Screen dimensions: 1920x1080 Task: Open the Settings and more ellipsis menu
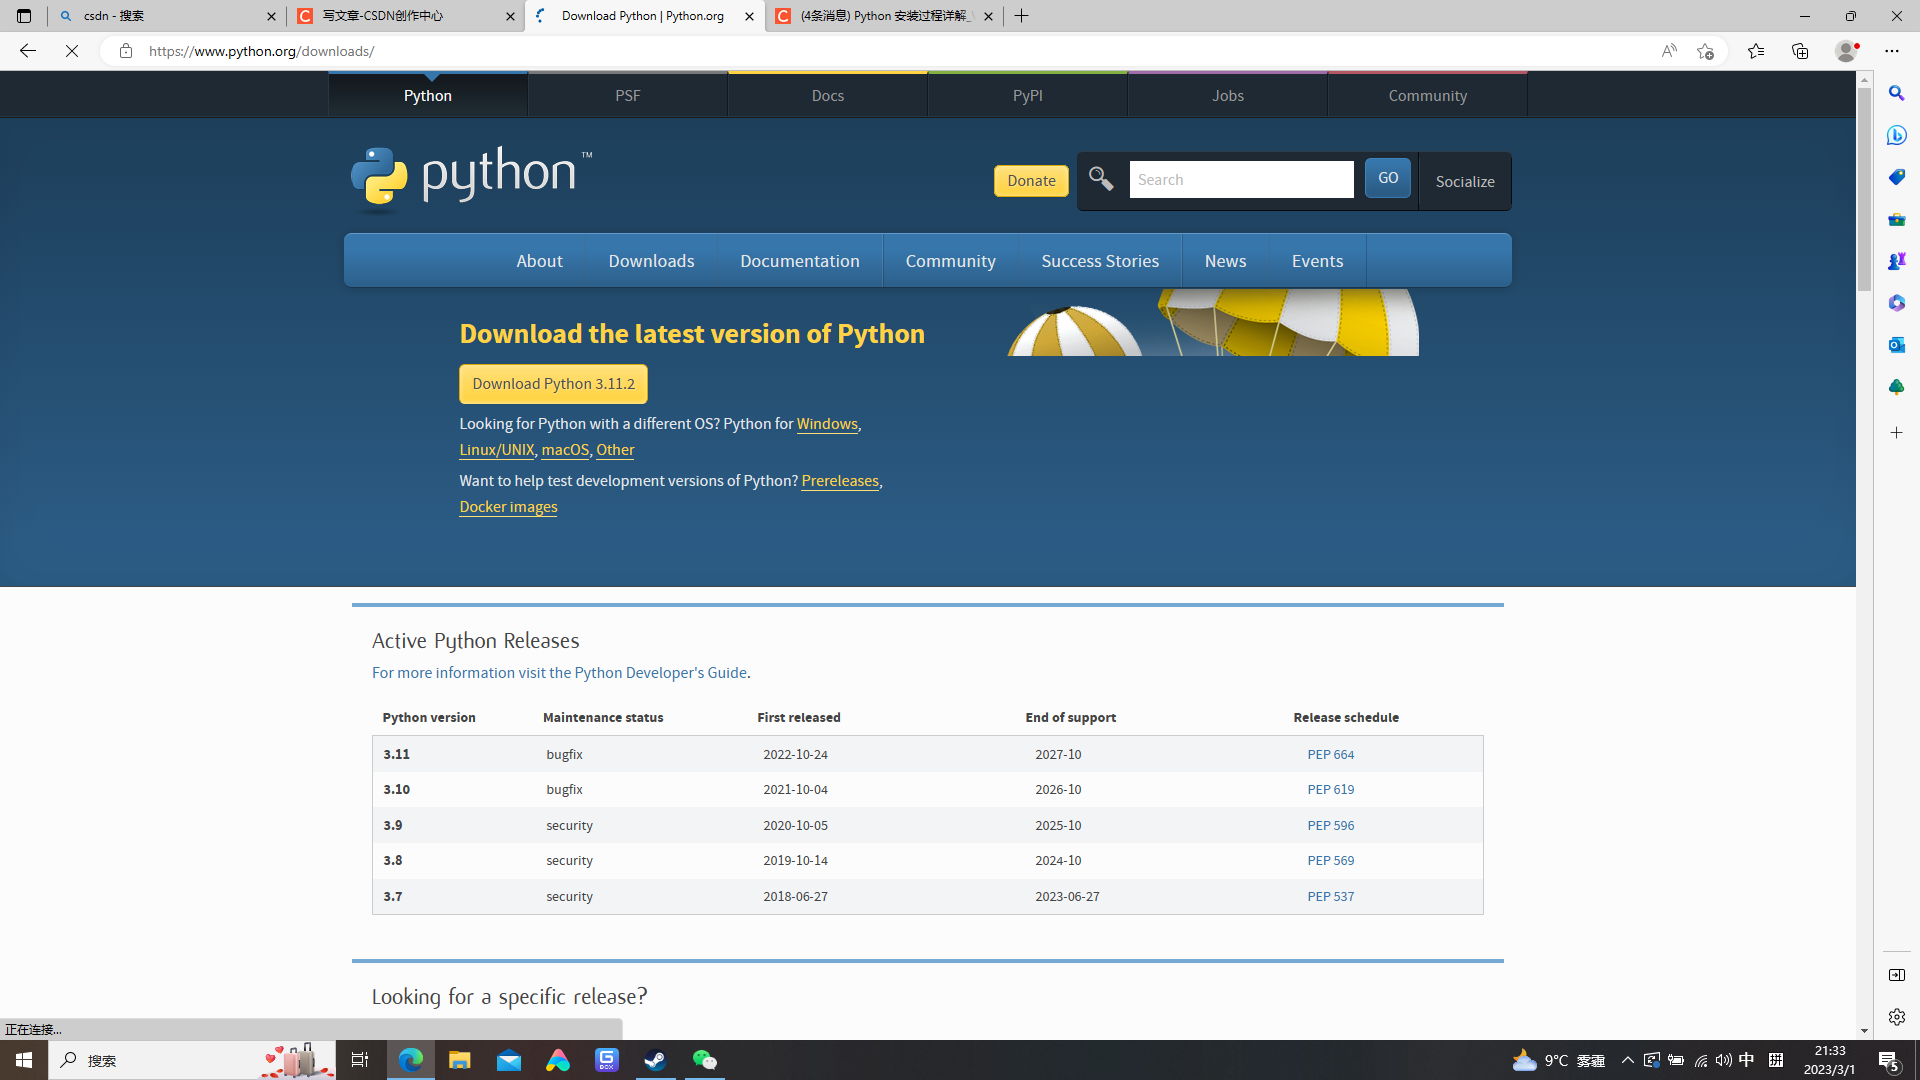click(1892, 50)
